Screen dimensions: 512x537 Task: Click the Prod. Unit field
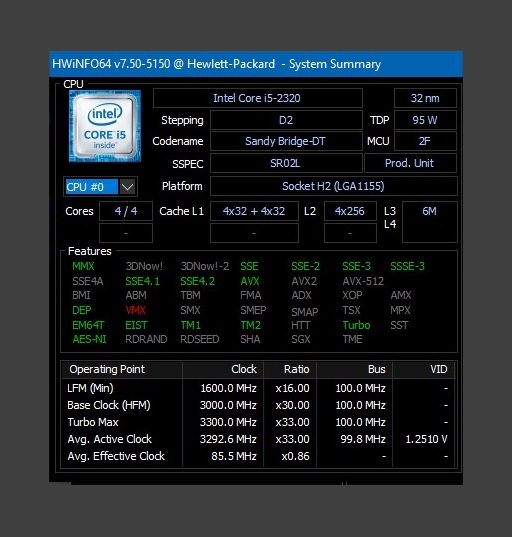click(x=410, y=163)
